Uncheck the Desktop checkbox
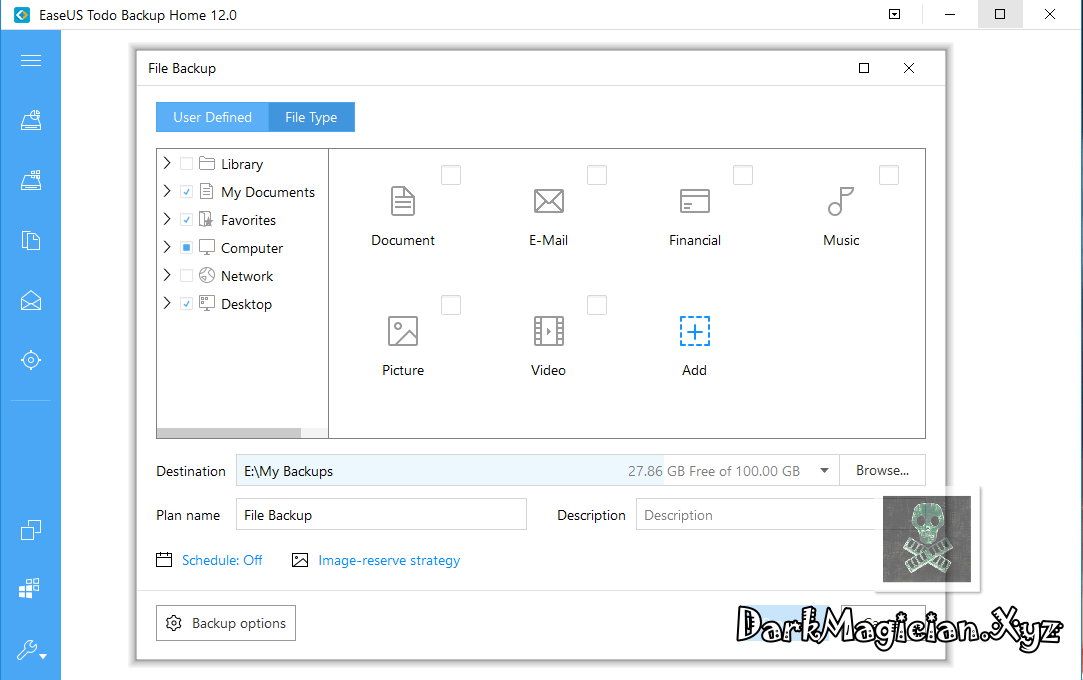The height and width of the screenshot is (680, 1083). (x=186, y=303)
